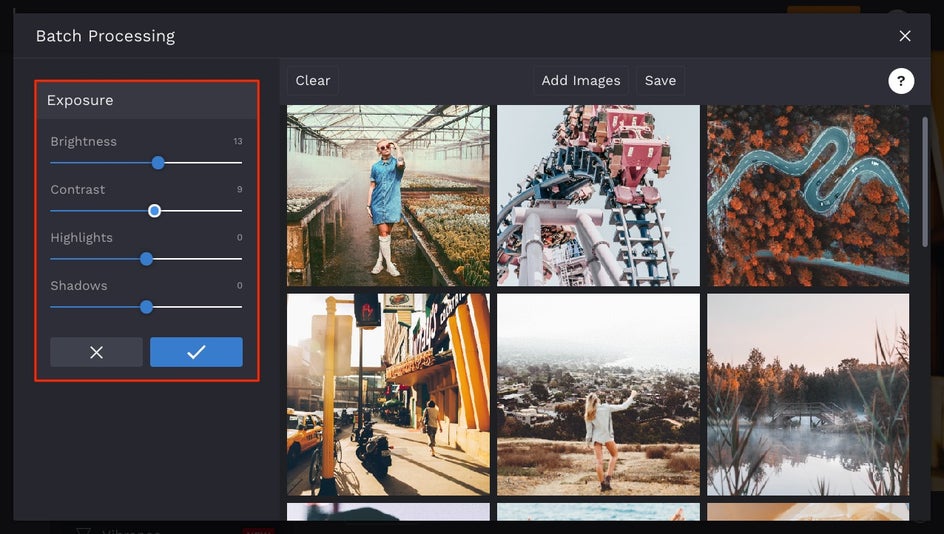The height and width of the screenshot is (534, 944).
Task: Select the greenhouse woman photo thumbnail
Action: tap(388, 196)
